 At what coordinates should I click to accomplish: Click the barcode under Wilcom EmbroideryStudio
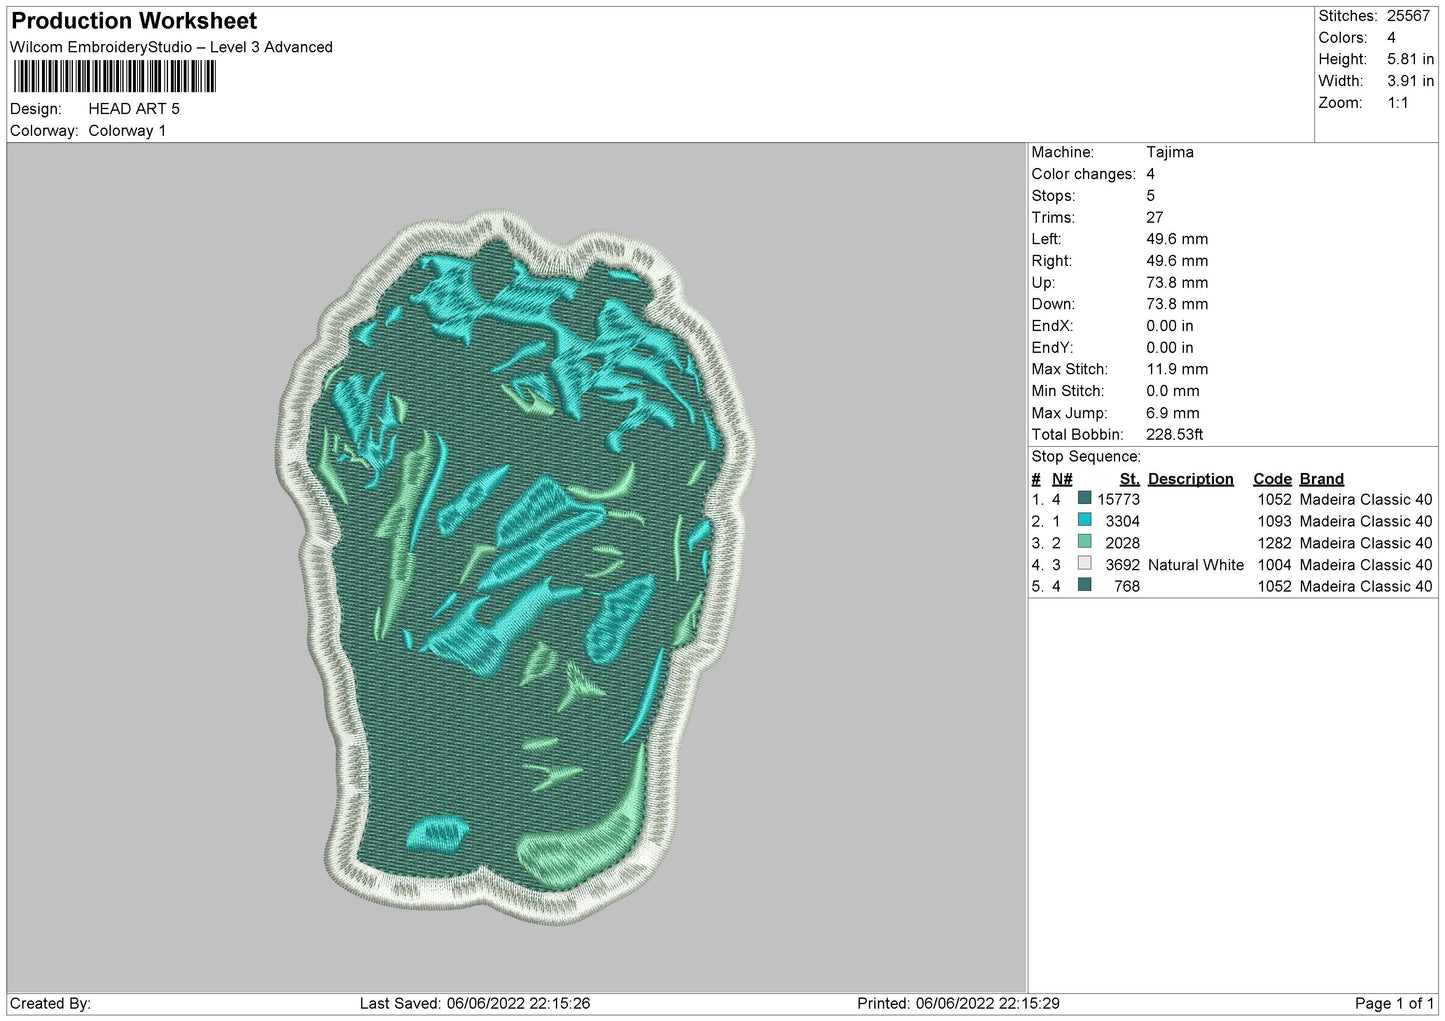click(115, 77)
